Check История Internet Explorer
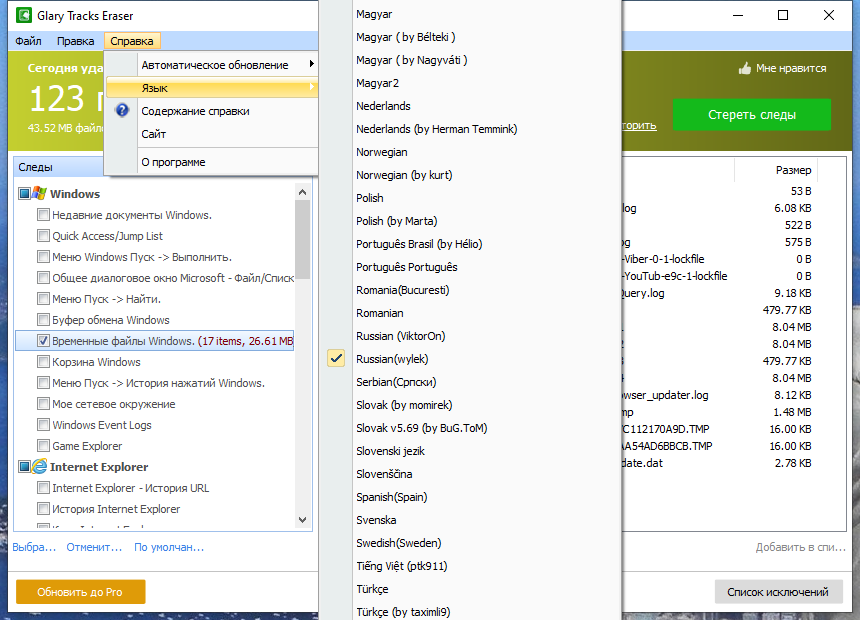This screenshot has height=620, width=860. click(x=43, y=509)
